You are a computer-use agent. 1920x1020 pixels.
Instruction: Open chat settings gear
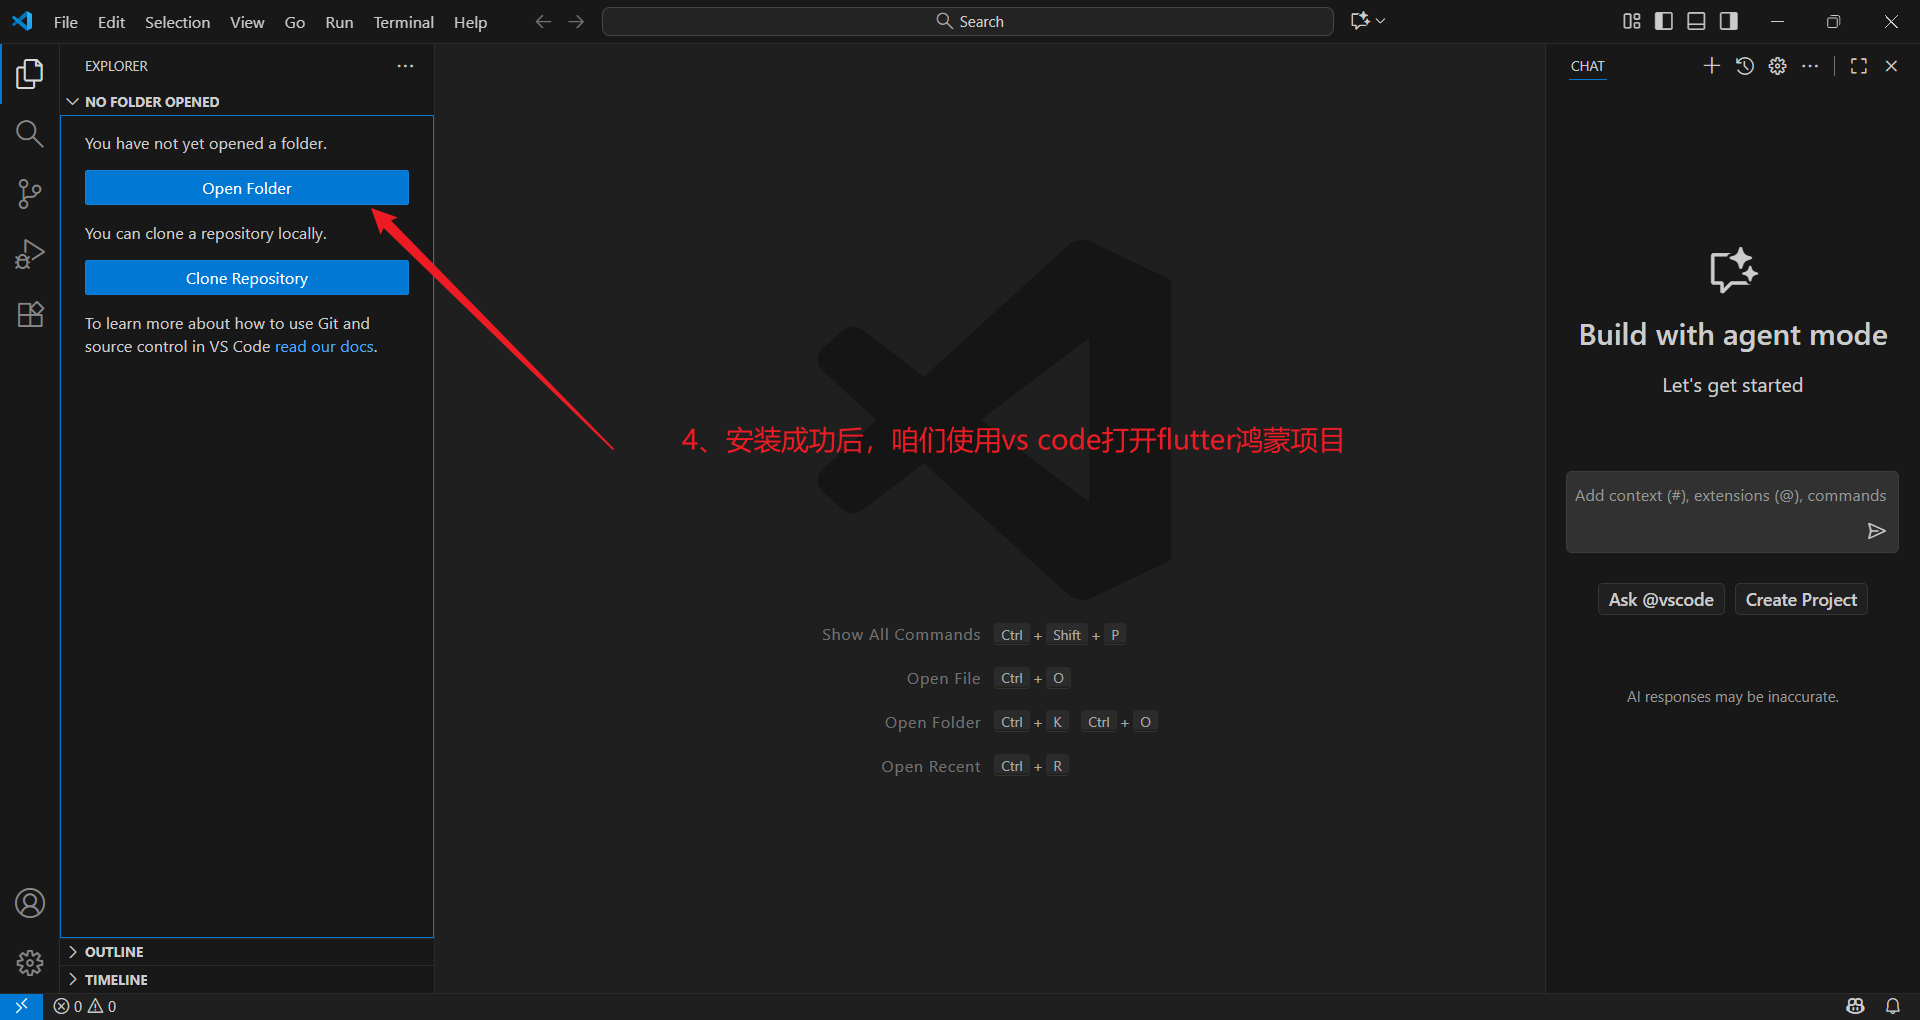[x=1777, y=66]
